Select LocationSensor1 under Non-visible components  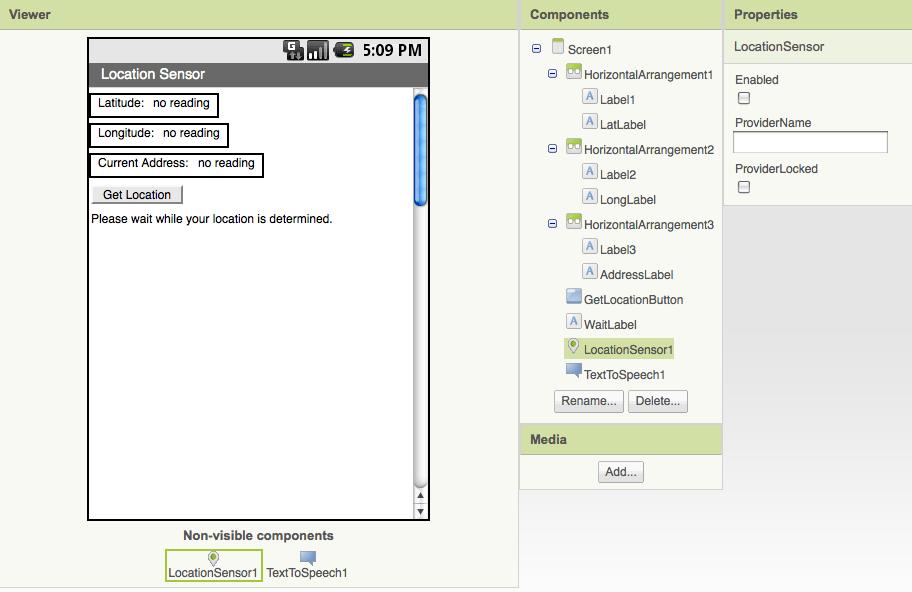213,565
